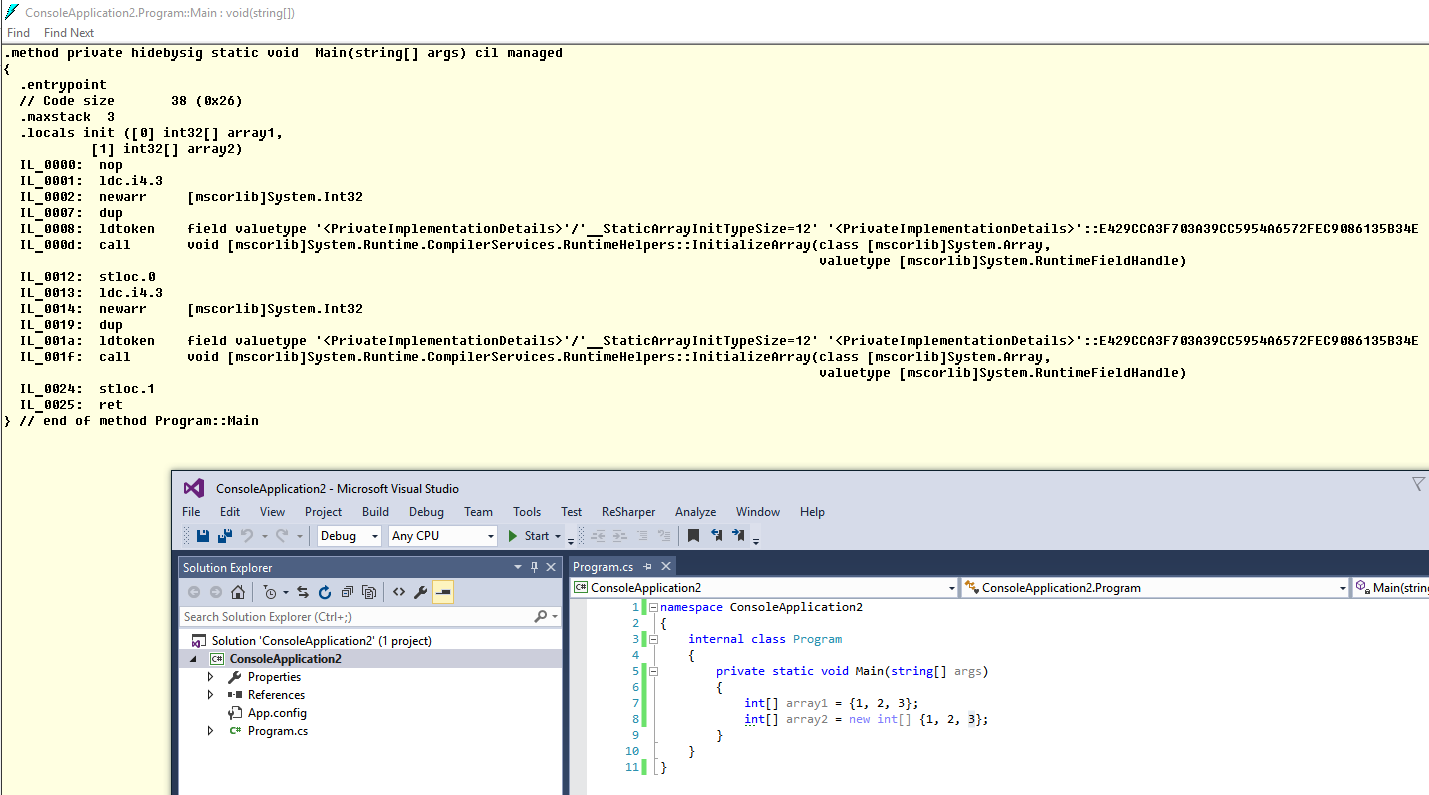Click in Search Solution Explorer field
This screenshot has height=795, width=1429.
click(356, 617)
